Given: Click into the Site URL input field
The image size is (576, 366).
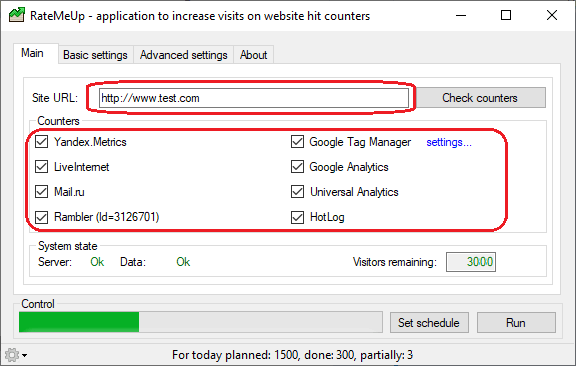Looking at the screenshot, I should pyautogui.click(x=253, y=98).
